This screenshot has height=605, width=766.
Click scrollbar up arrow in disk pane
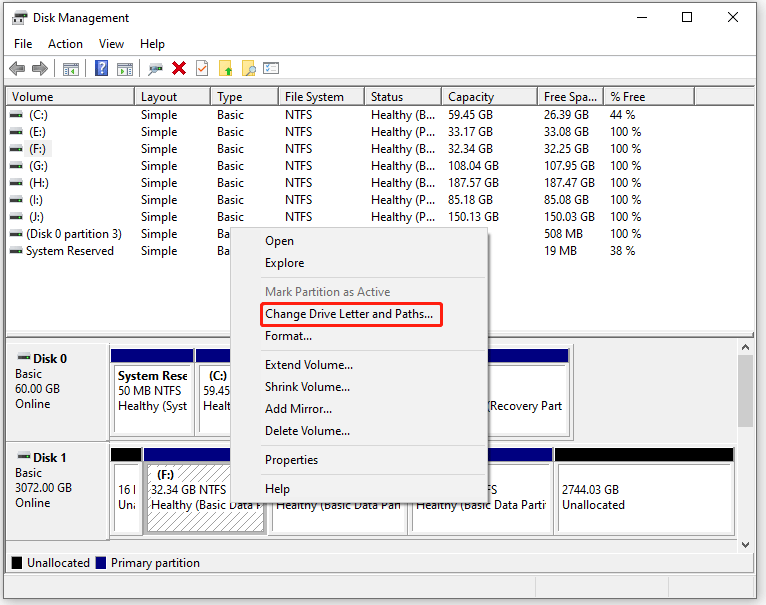point(745,347)
